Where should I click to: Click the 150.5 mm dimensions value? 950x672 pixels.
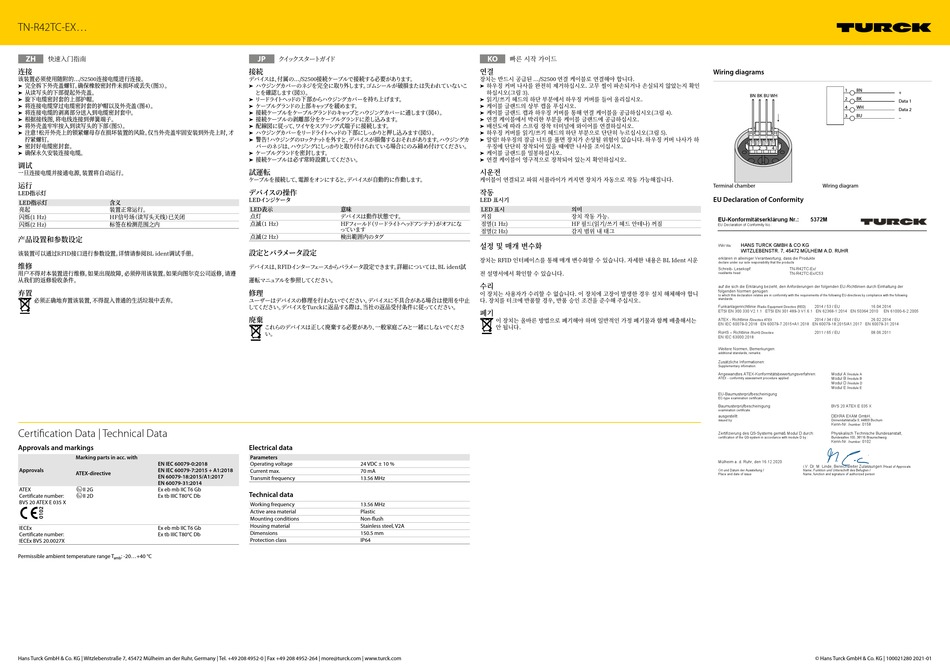372,533
